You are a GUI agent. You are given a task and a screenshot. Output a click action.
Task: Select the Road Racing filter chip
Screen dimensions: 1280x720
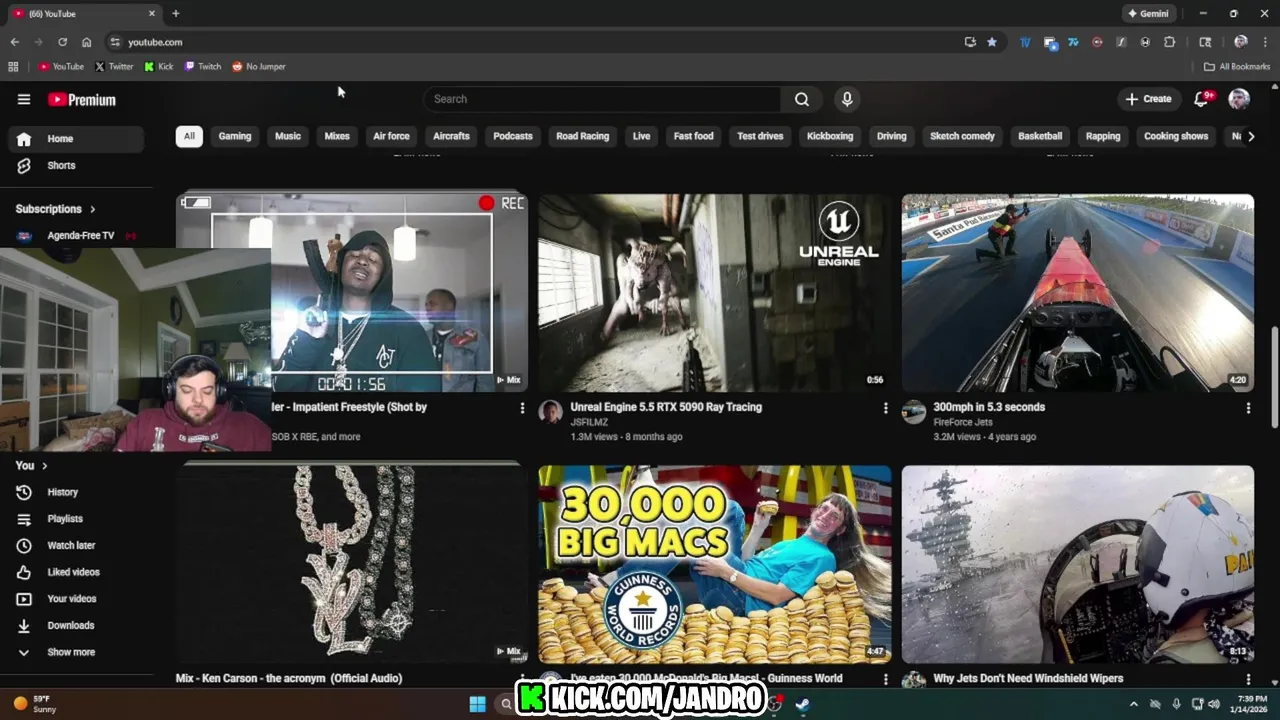(x=583, y=136)
